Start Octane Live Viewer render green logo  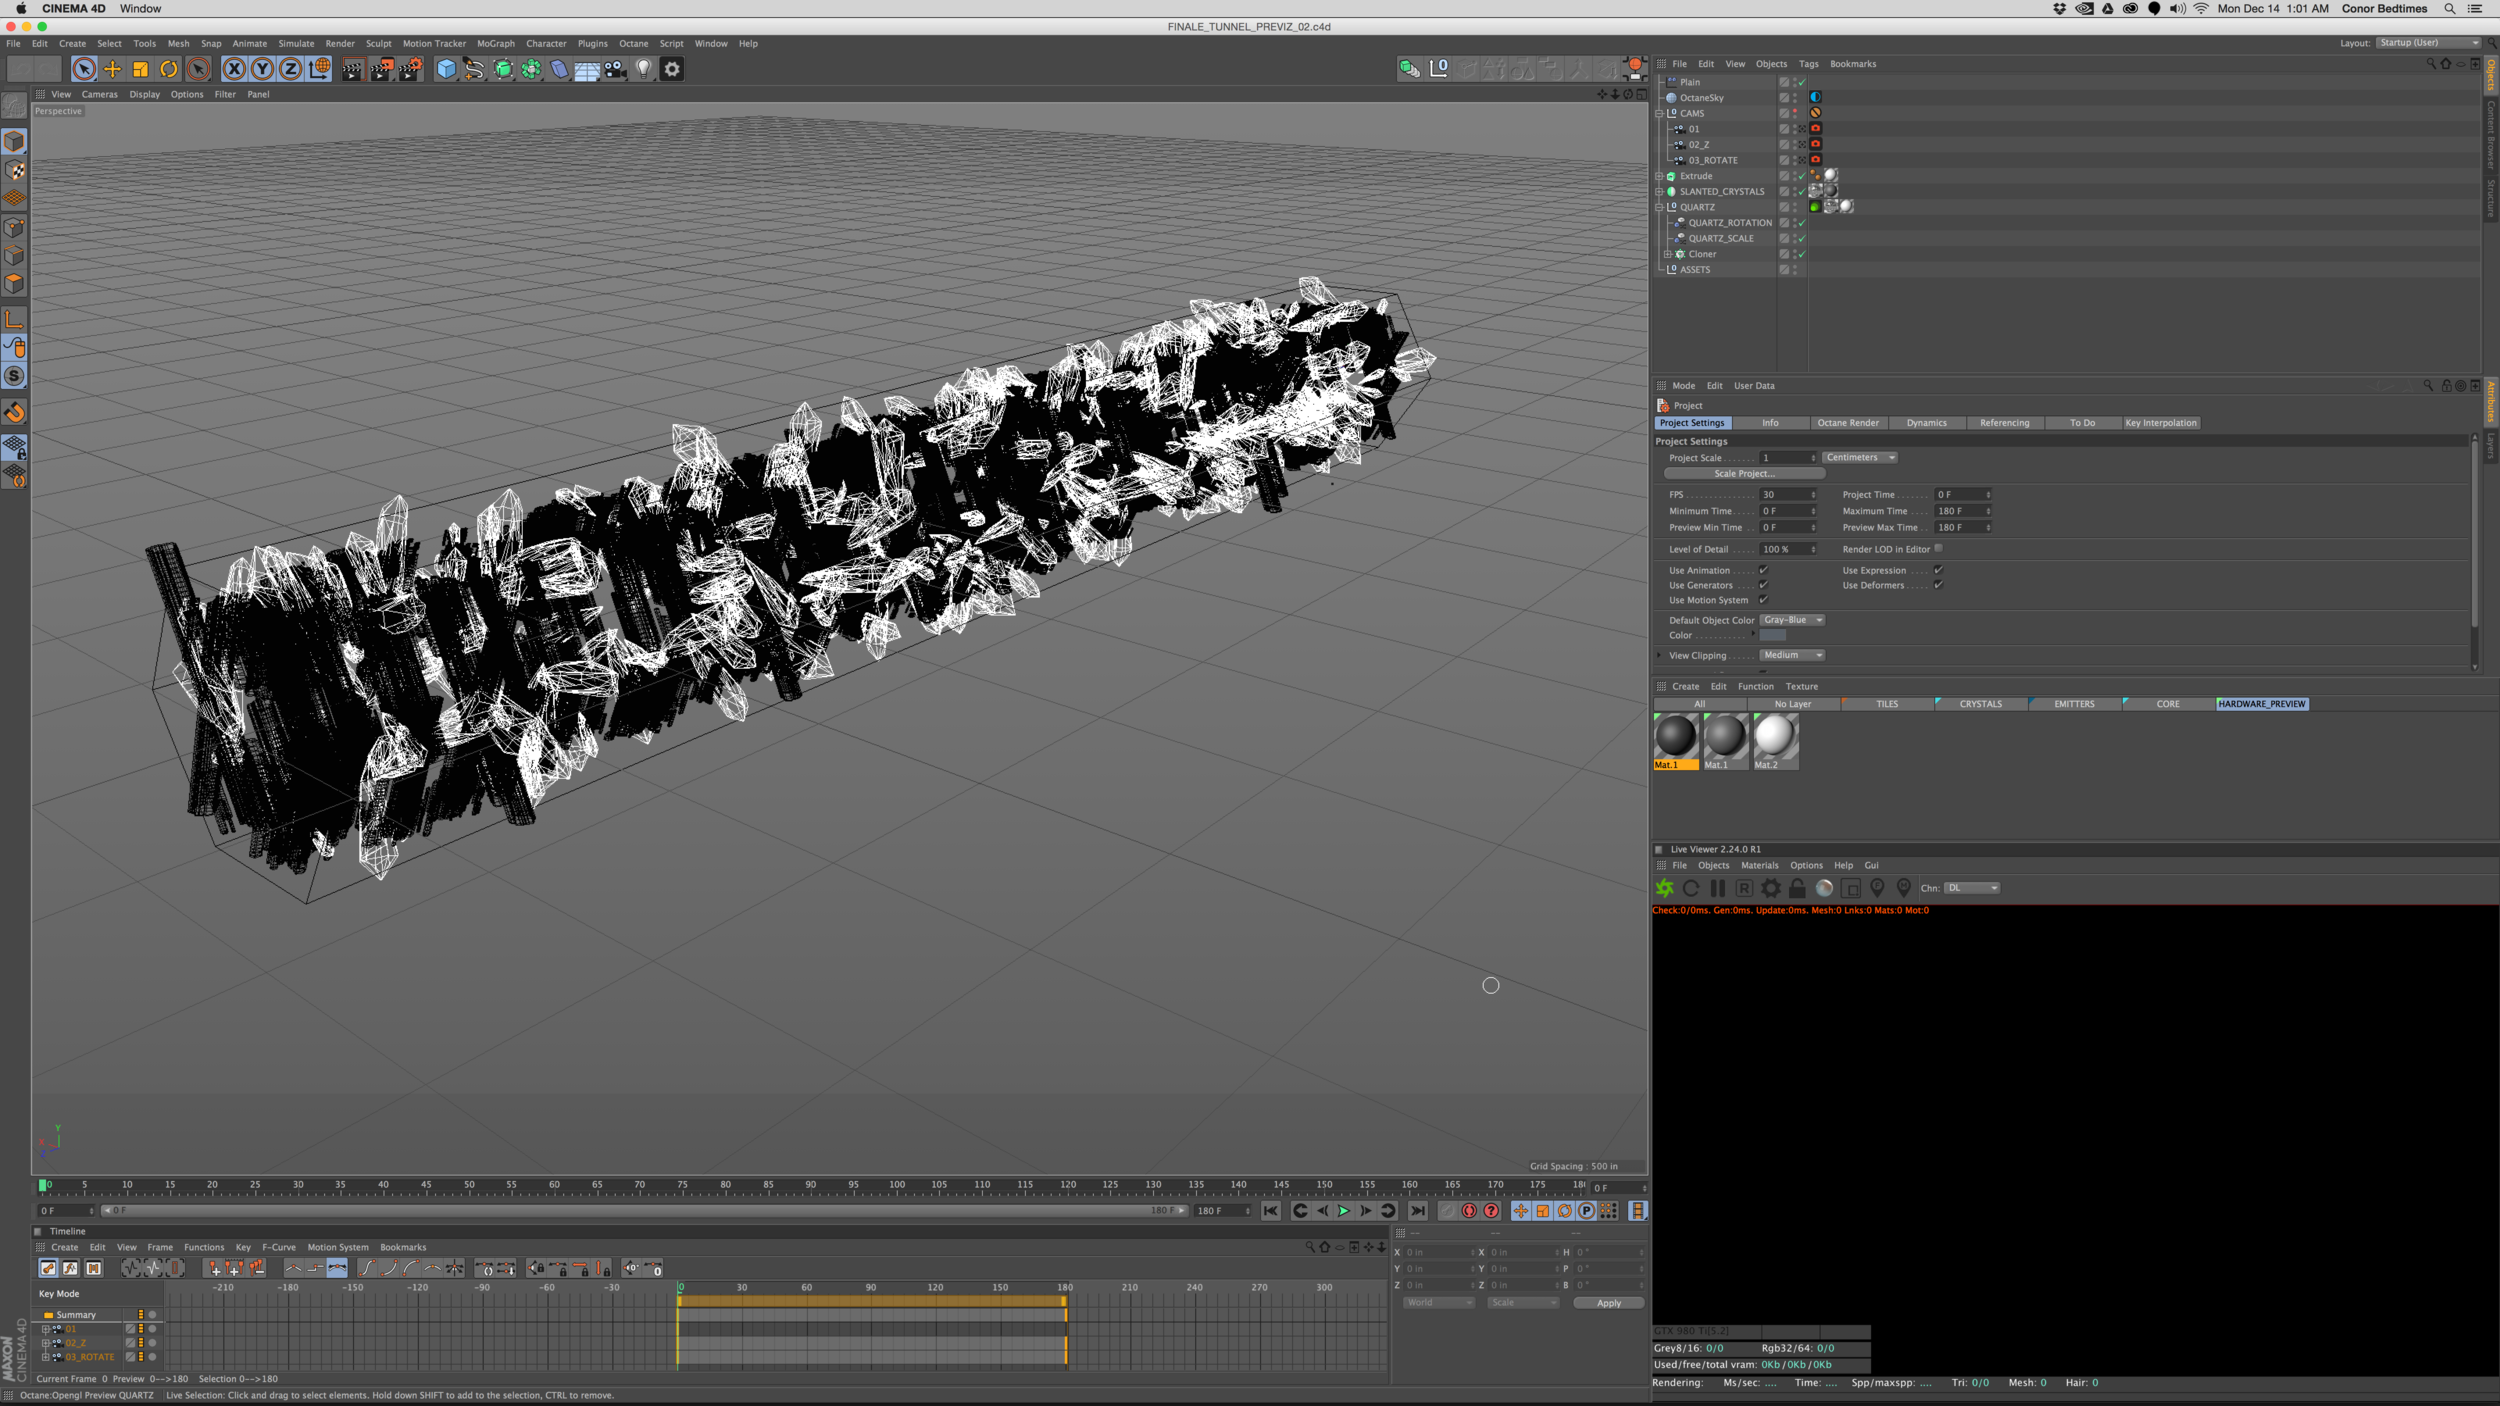[x=1664, y=888]
